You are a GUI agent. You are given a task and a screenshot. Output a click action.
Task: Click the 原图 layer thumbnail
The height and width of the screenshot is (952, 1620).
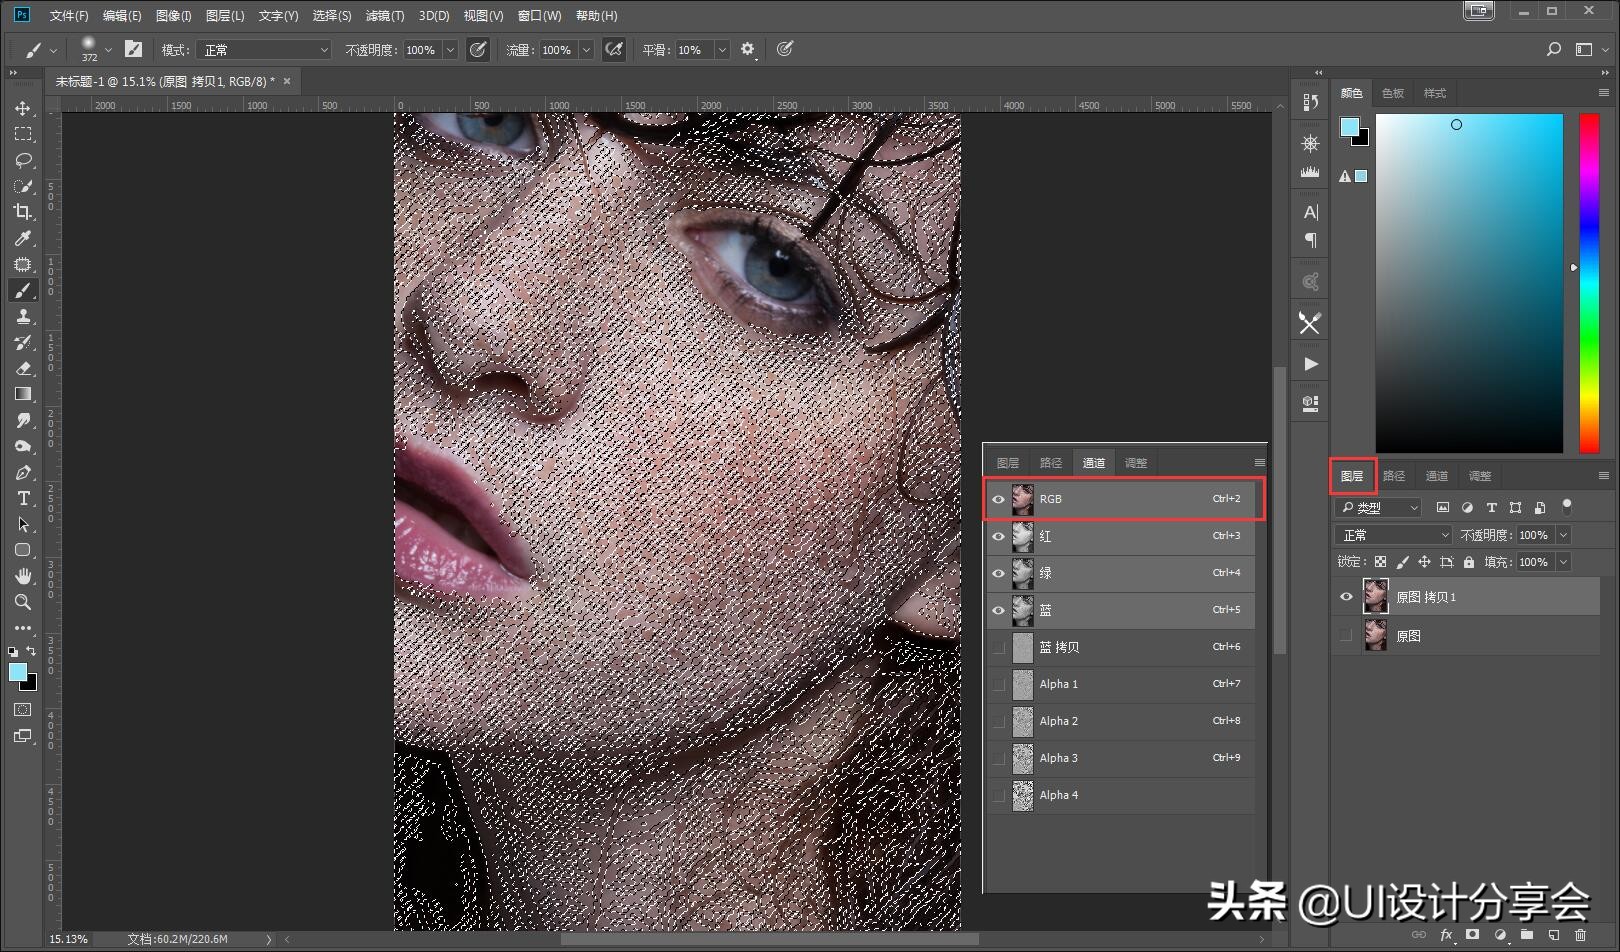(x=1376, y=635)
